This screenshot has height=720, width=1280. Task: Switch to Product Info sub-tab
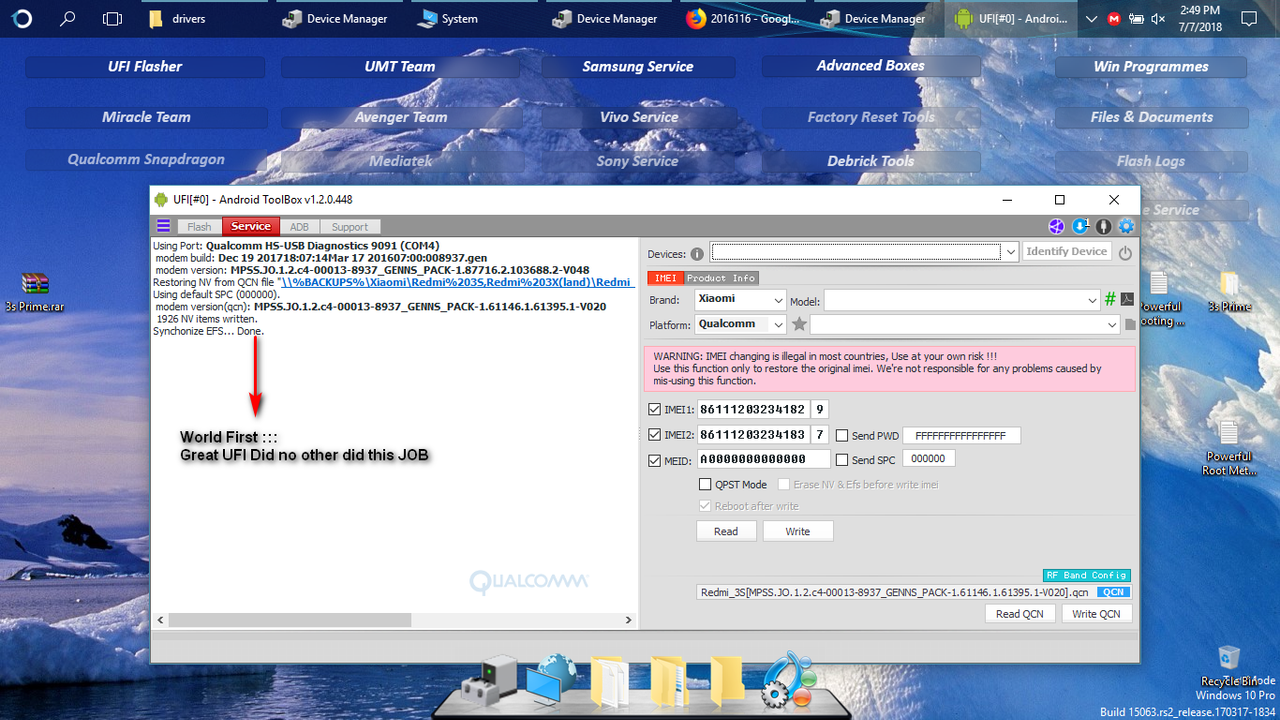tap(721, 277)
